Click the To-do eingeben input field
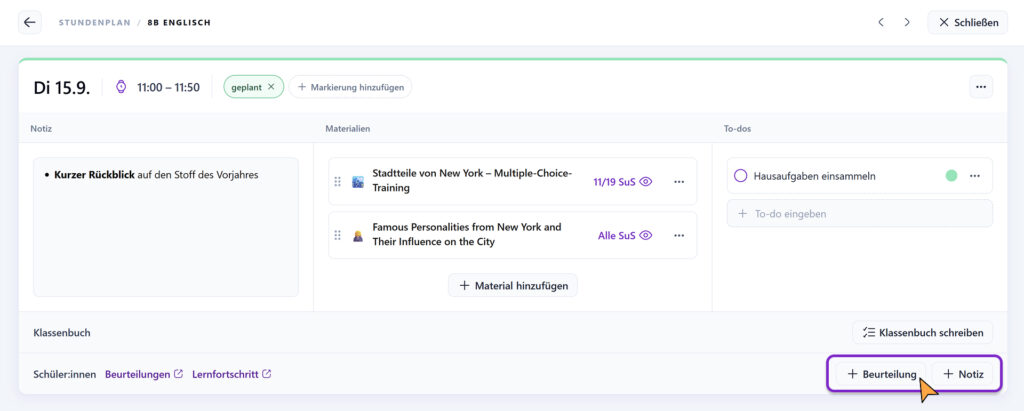The width and height of the screenshot is (1024, 411). (x=859, y=214)
